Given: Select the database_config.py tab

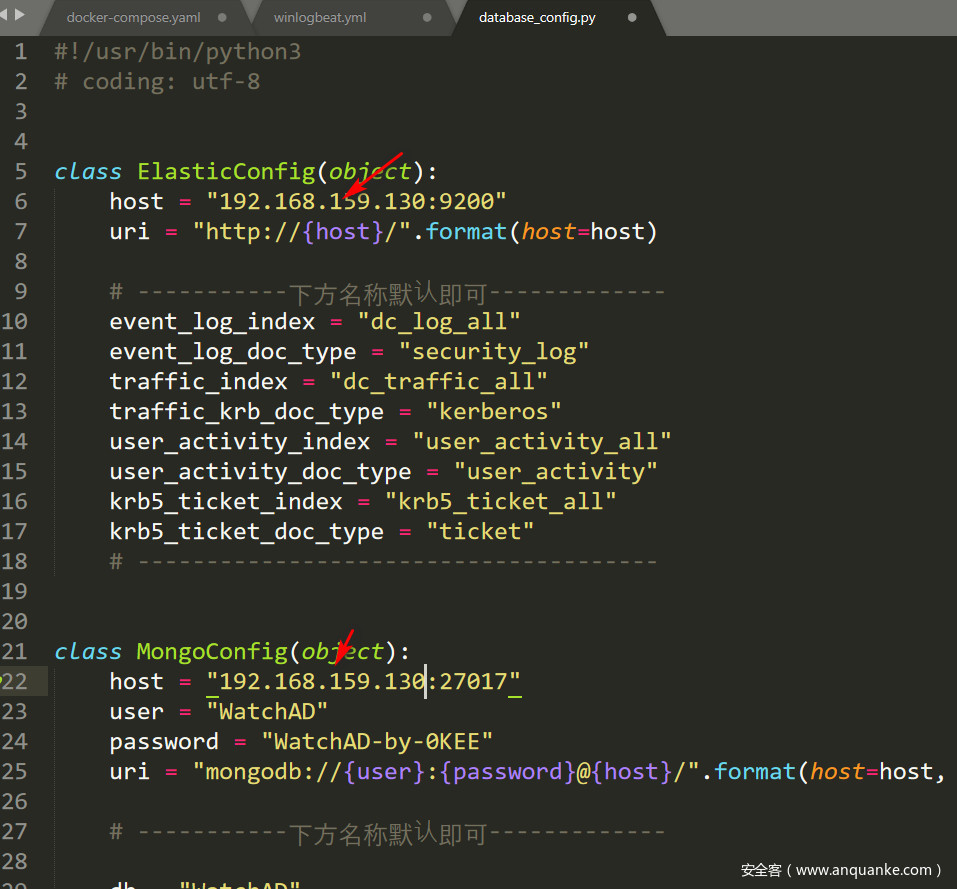Looking at the screenshot, I should 537,18.
